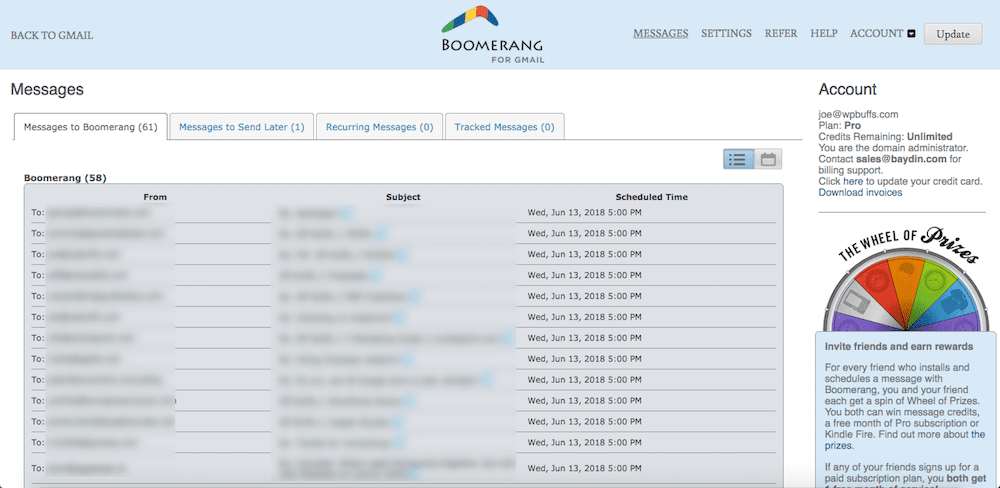
Task: Open the Account dropdown arrow
Action: tap(911, 34)
